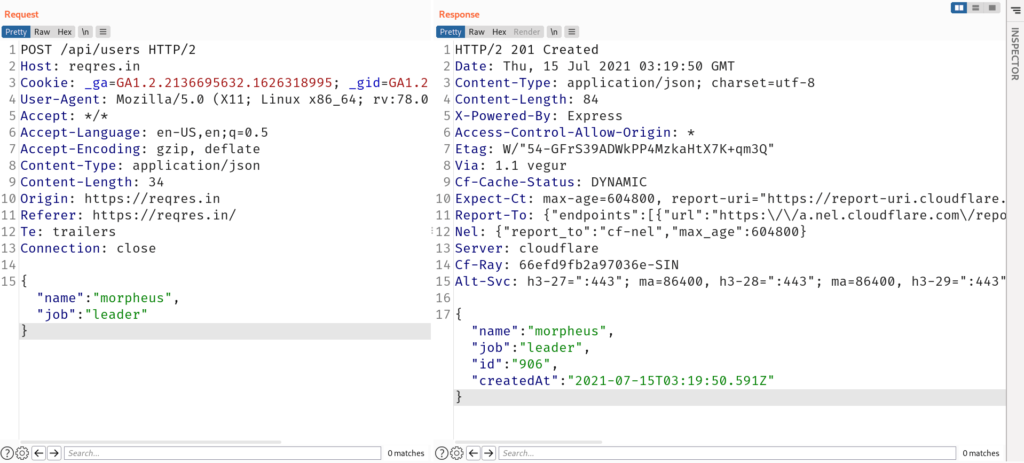1024x463 pixels.
Task: Click Request horizontal scrollbar
Action: (150, 442)
